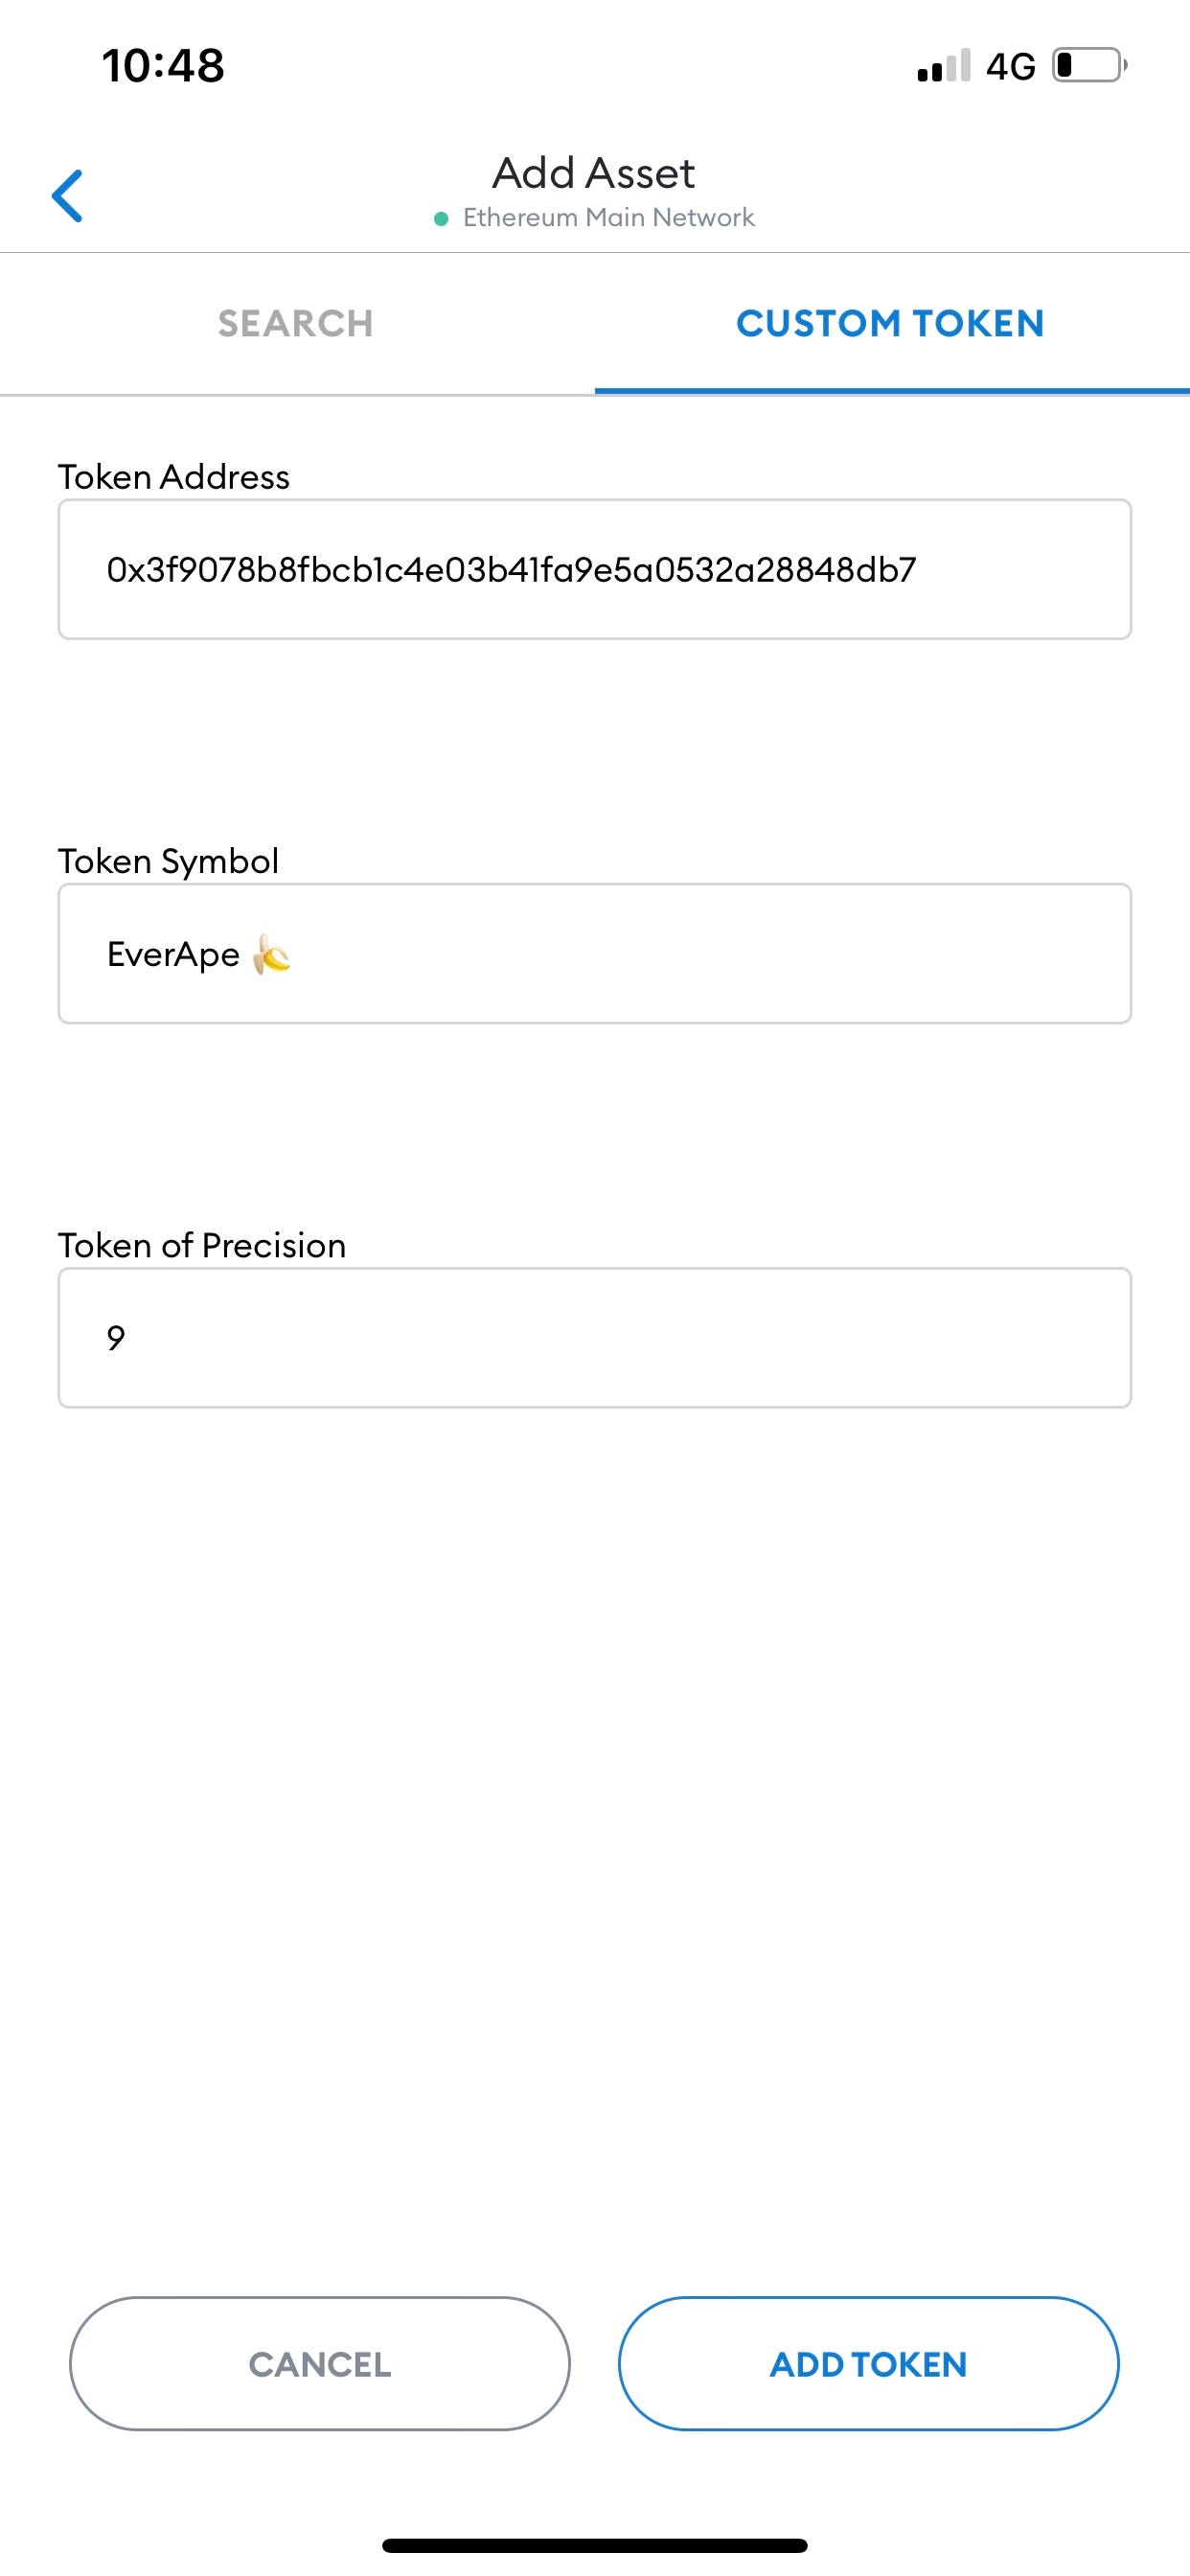Switch to the SEARCH tab
This screenshot has width=1190, height=2576.
coord(296,323)
